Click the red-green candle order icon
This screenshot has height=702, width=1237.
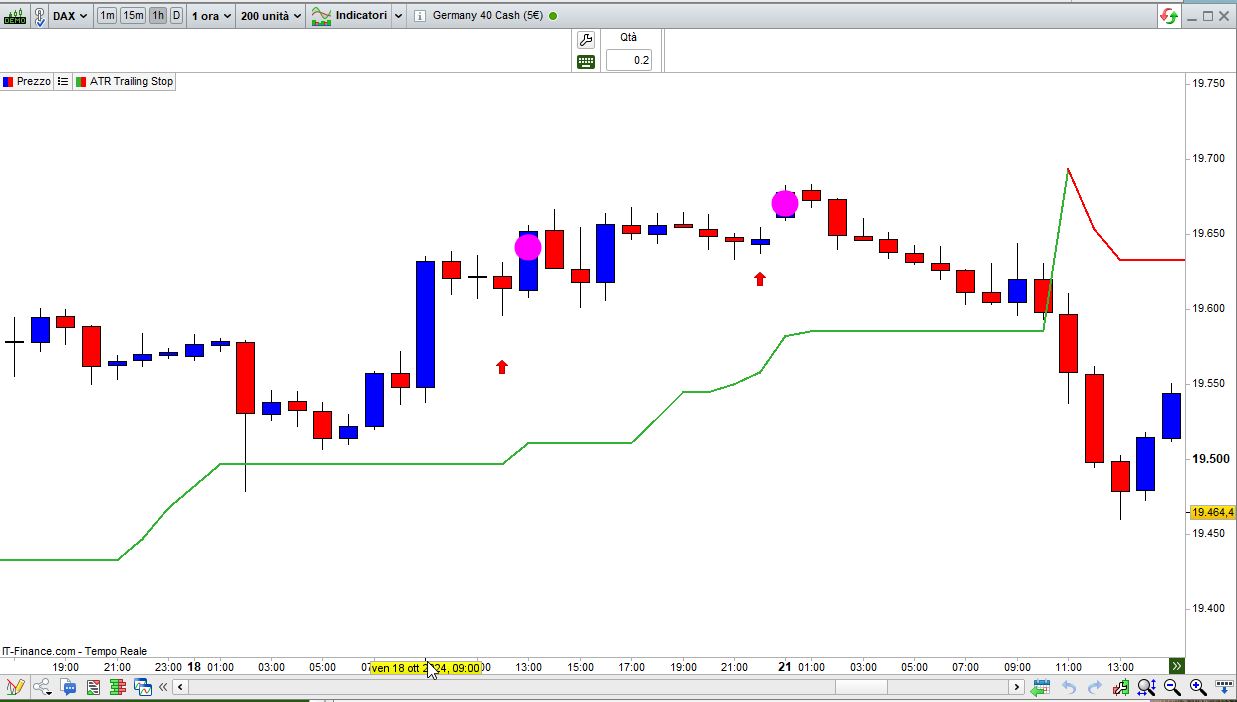[1121, 687]
